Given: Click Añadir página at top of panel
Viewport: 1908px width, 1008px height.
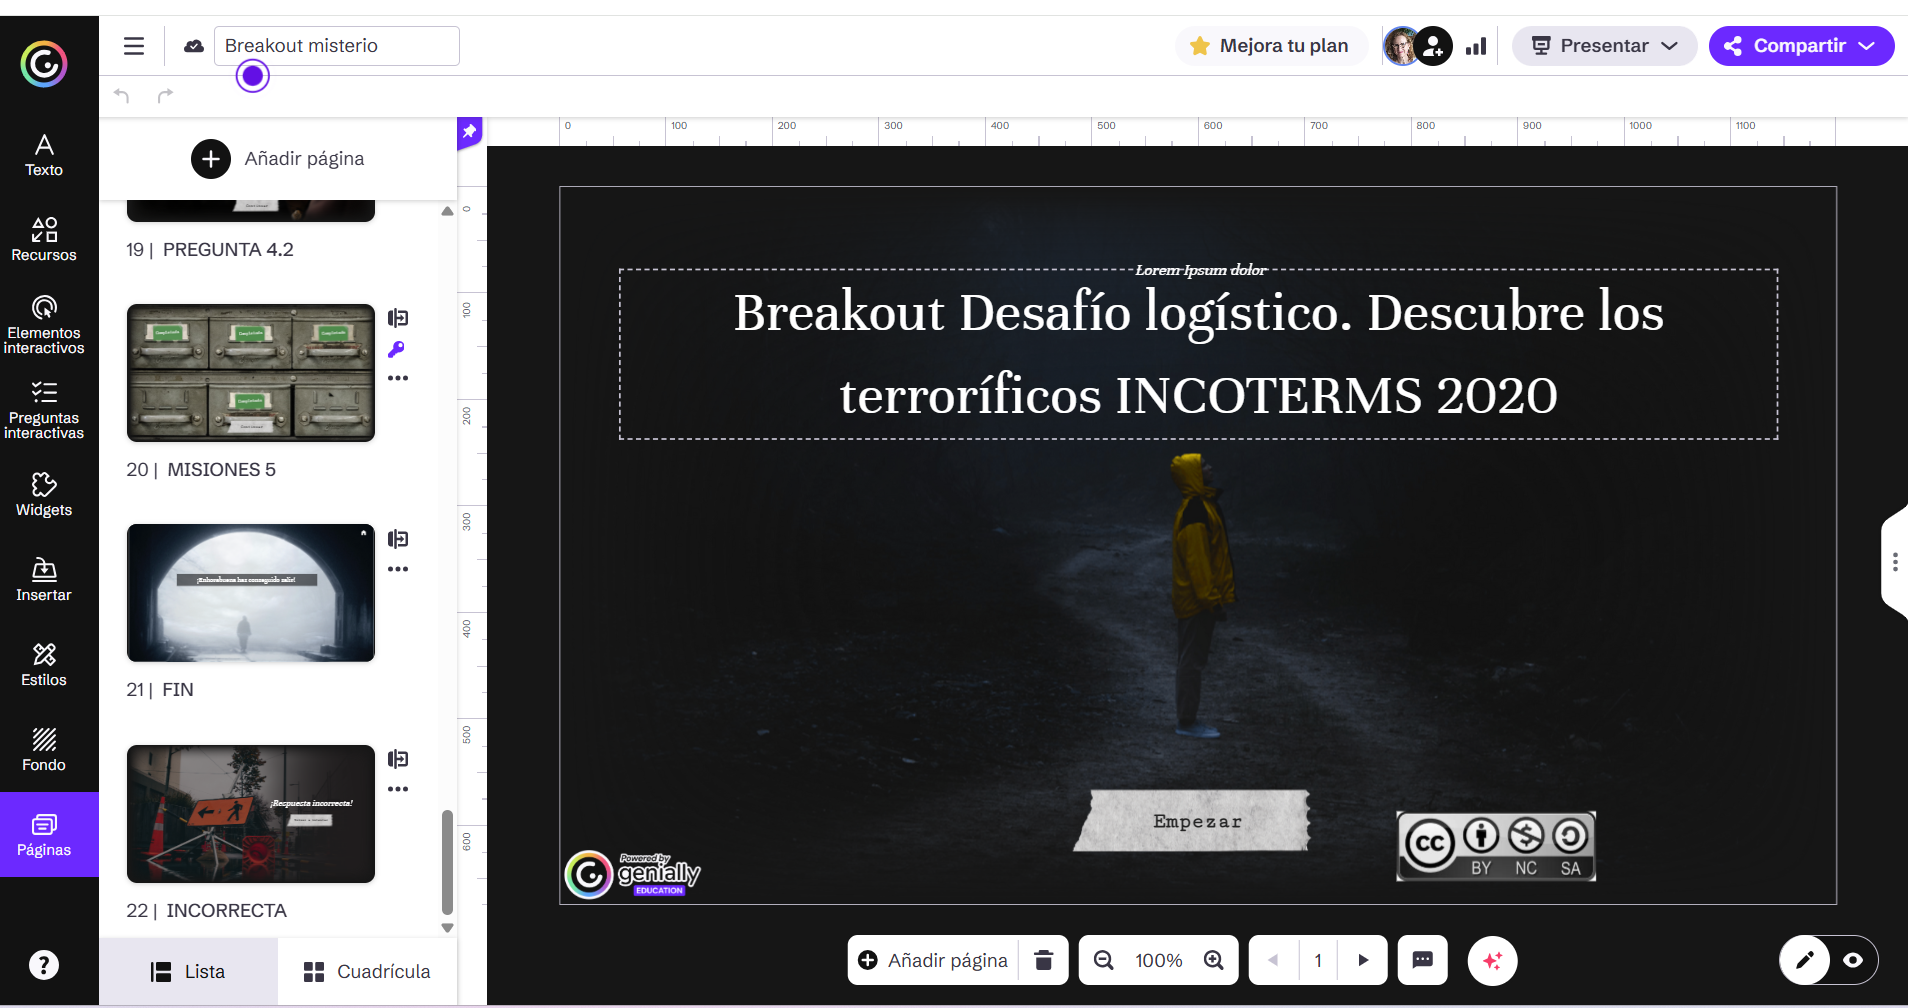Looking at the screenshot, I should click(x=278, y=159).
